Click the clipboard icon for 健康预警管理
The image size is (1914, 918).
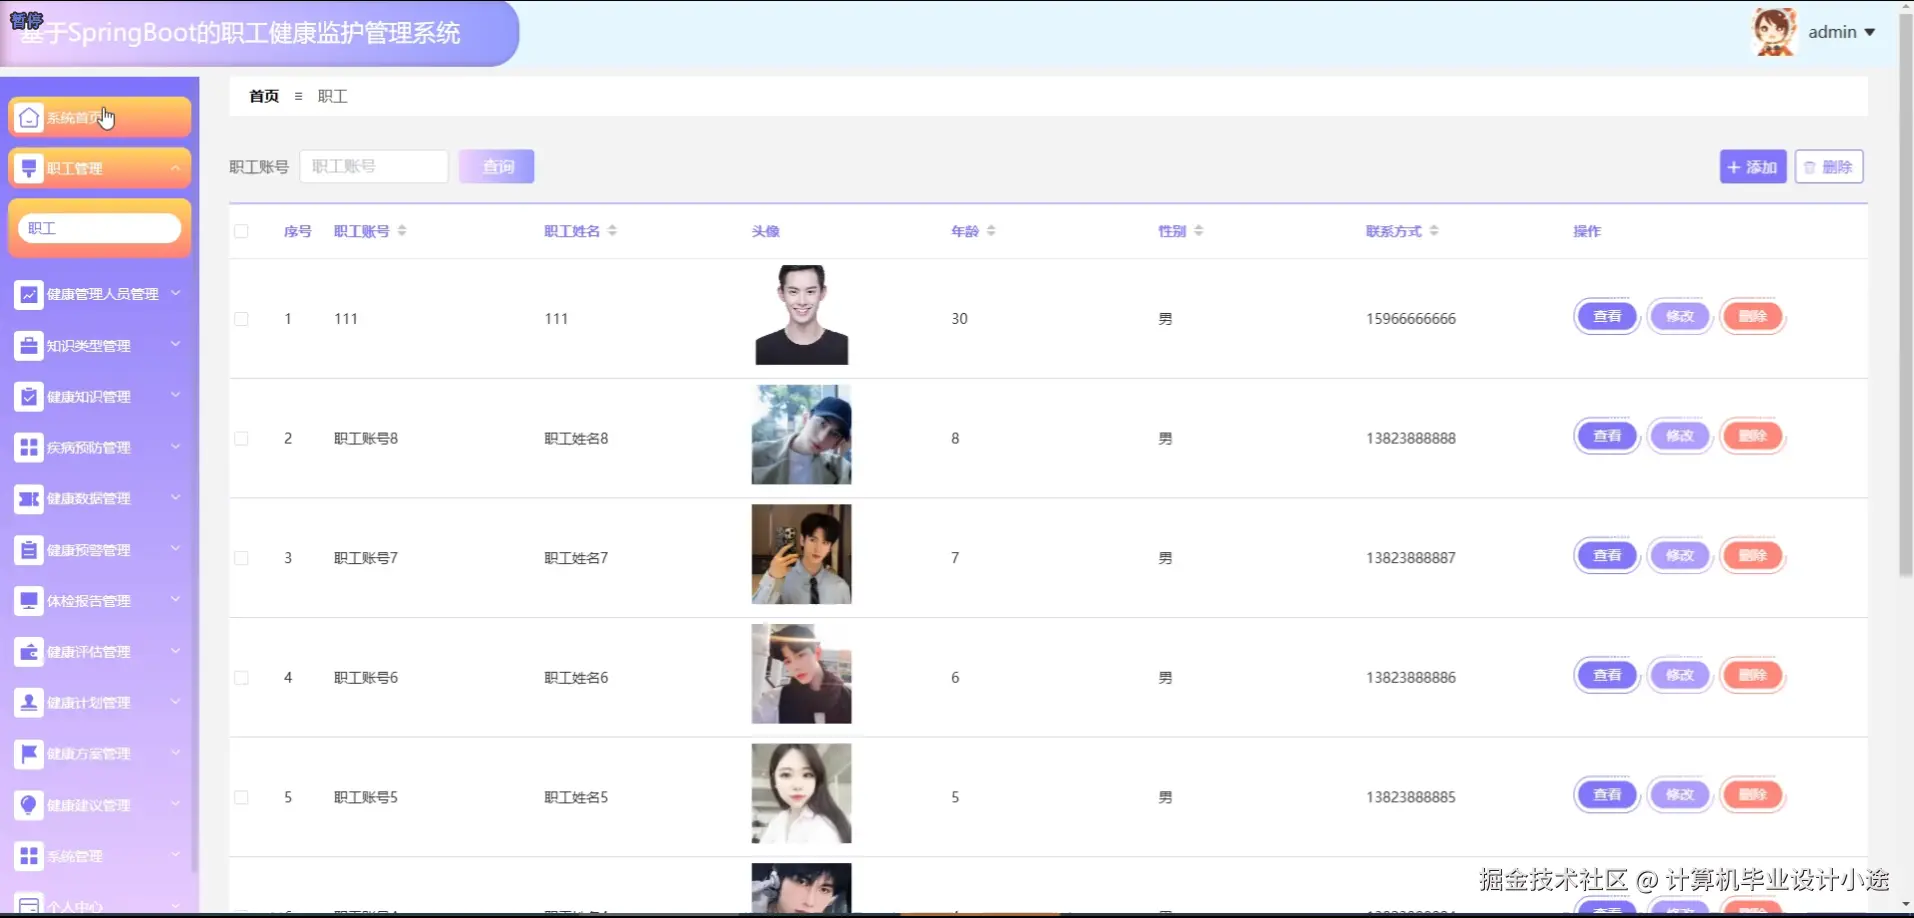click(x=29, y=550)
